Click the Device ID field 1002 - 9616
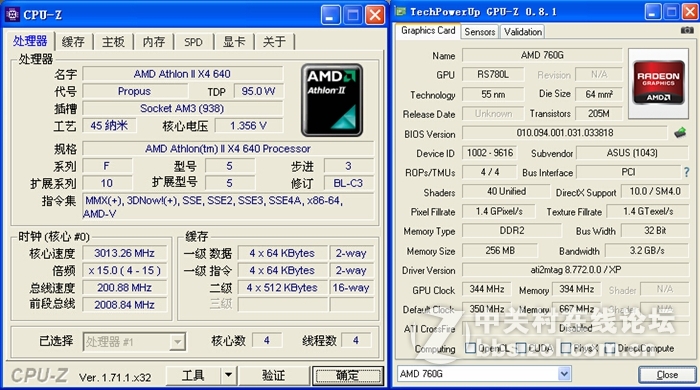Screen dimensions: 700x390 (490, 153)
